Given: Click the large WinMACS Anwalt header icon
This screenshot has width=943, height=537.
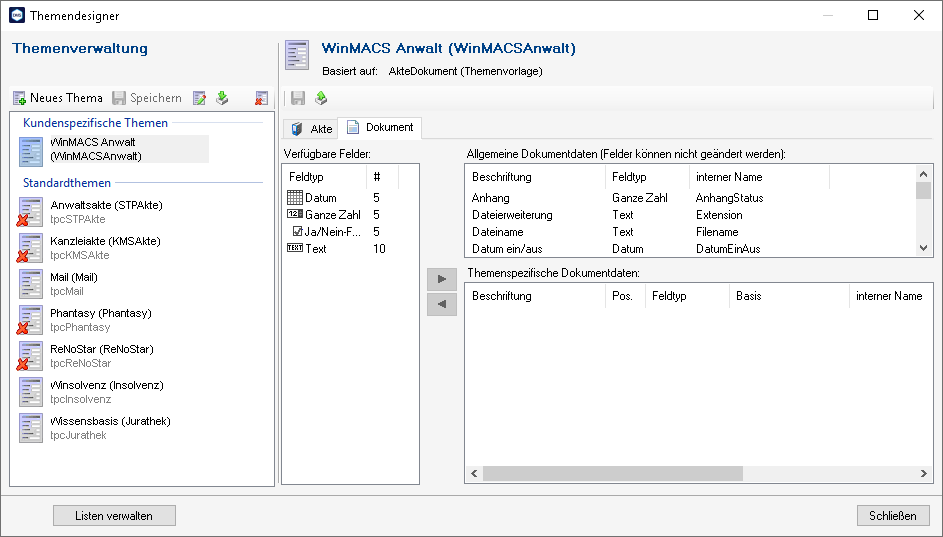Looking at the screenshot, I should tap(297, 55).
